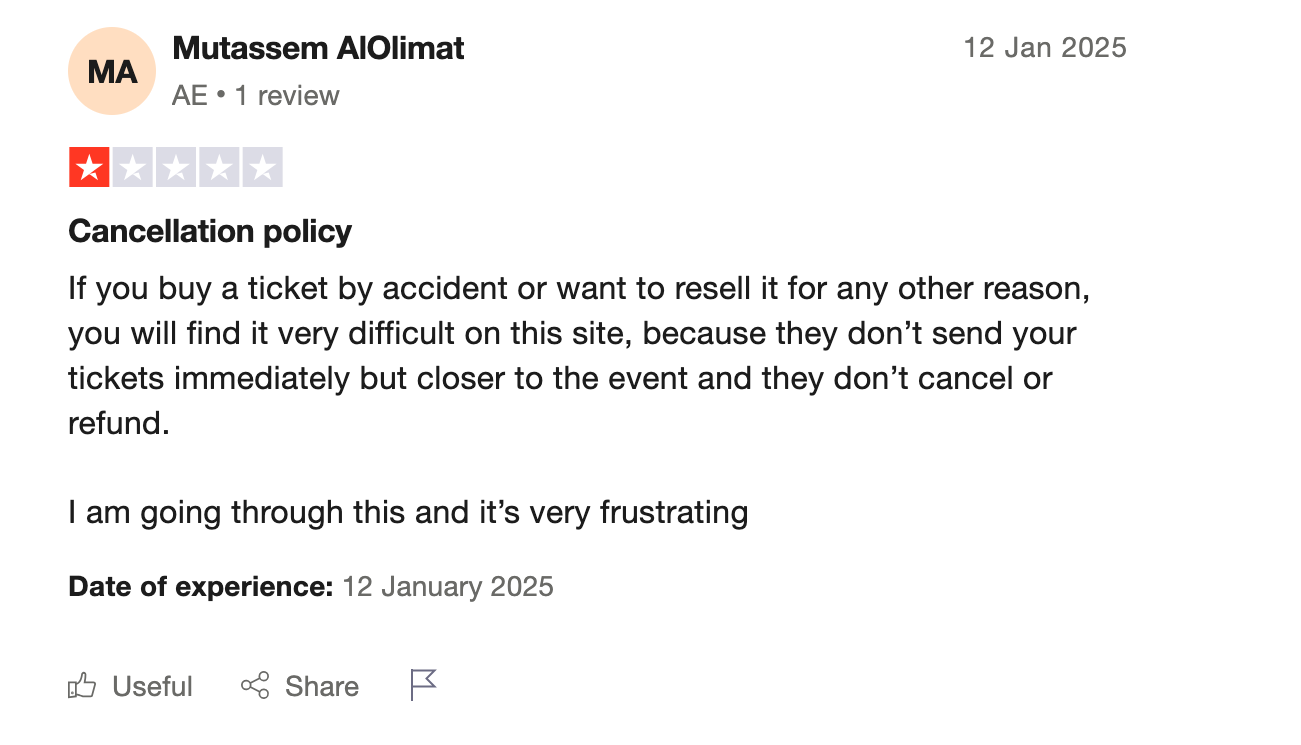Click the 12 Jan 2025 date

tap(1045, 47)
